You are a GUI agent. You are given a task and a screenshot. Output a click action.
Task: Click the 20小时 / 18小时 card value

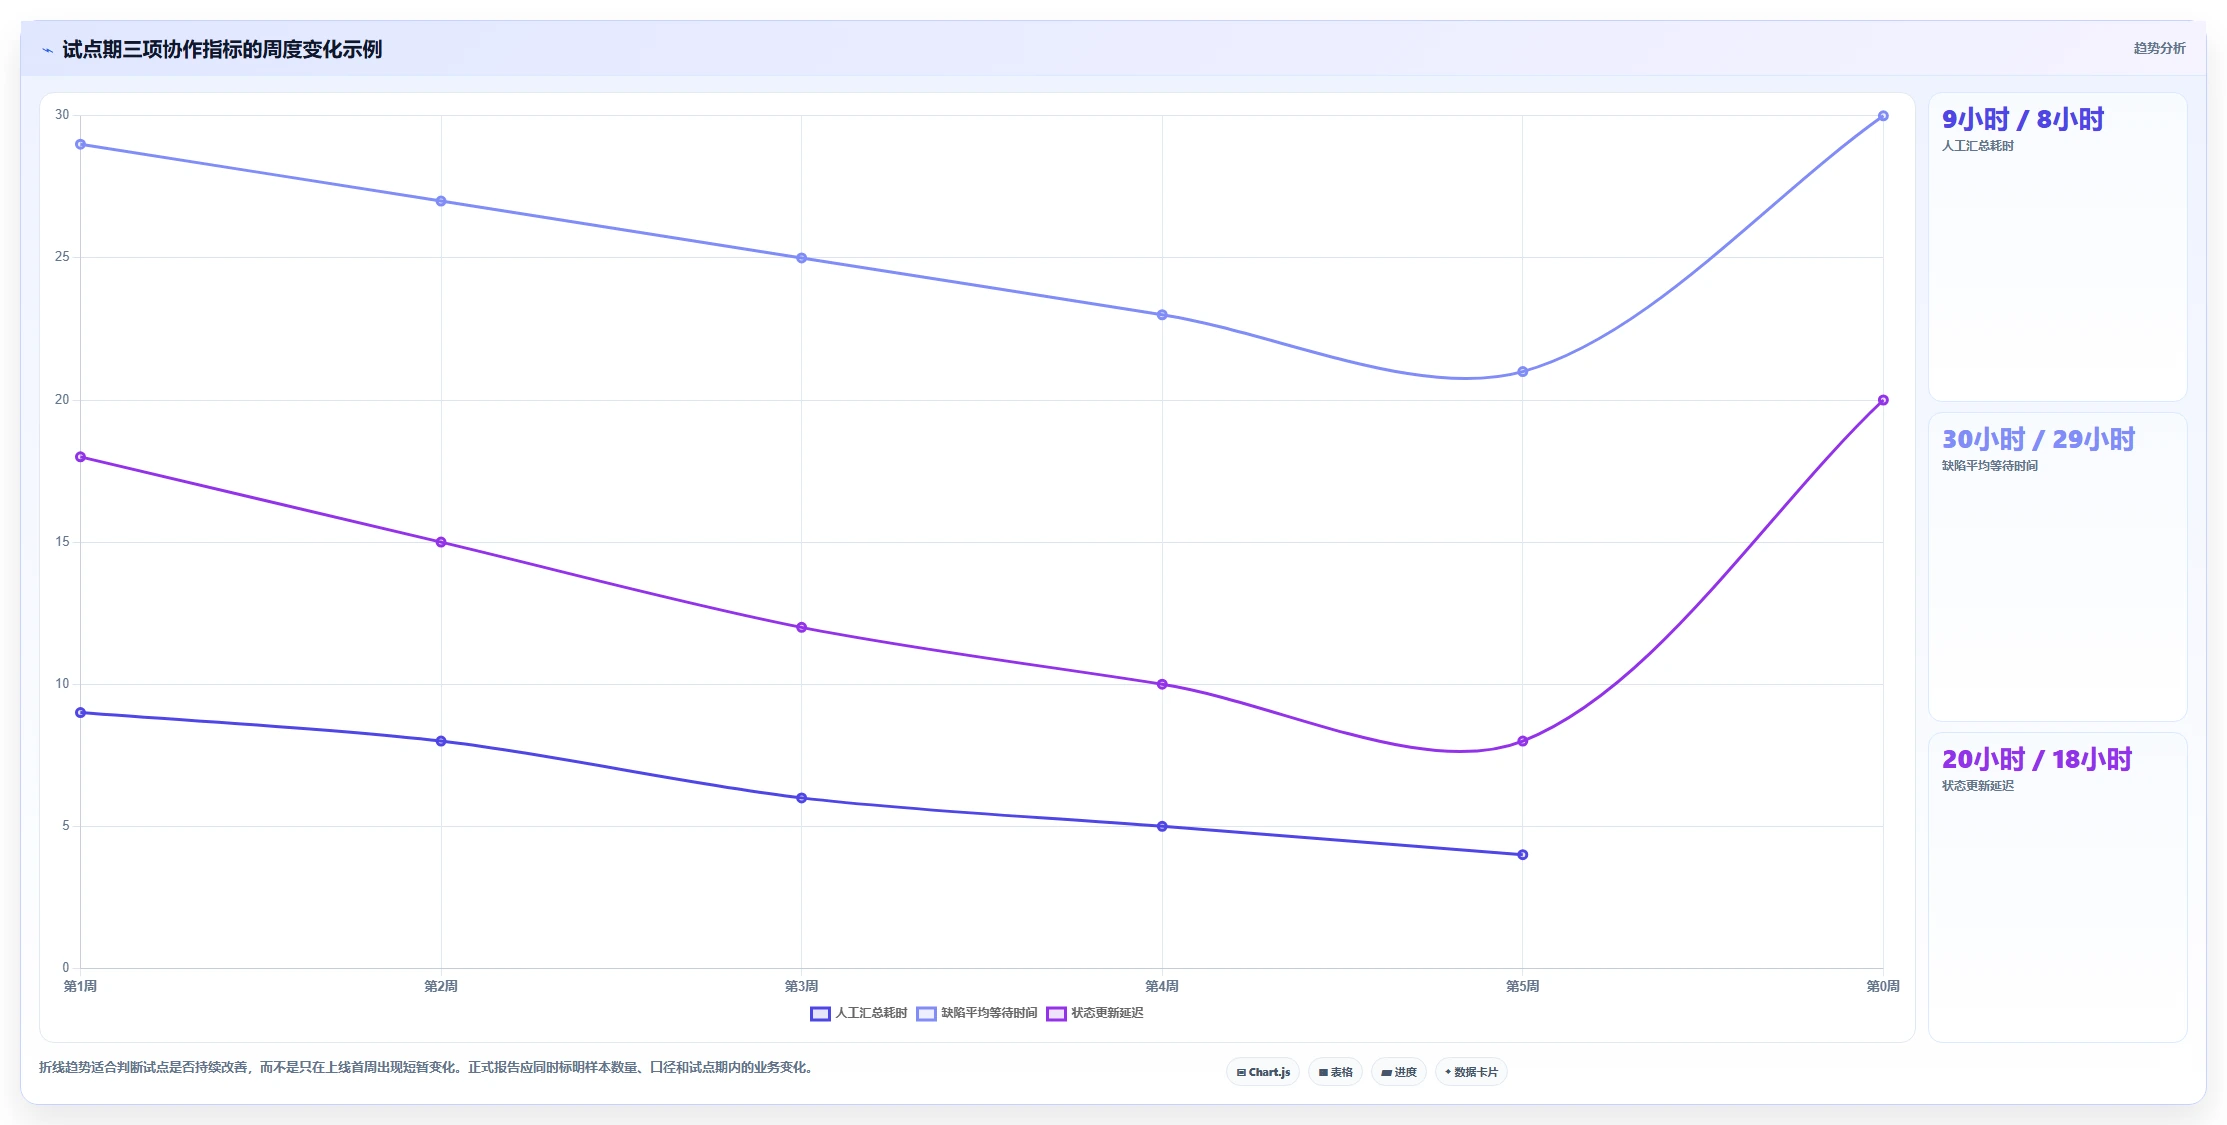point(2037,759)
